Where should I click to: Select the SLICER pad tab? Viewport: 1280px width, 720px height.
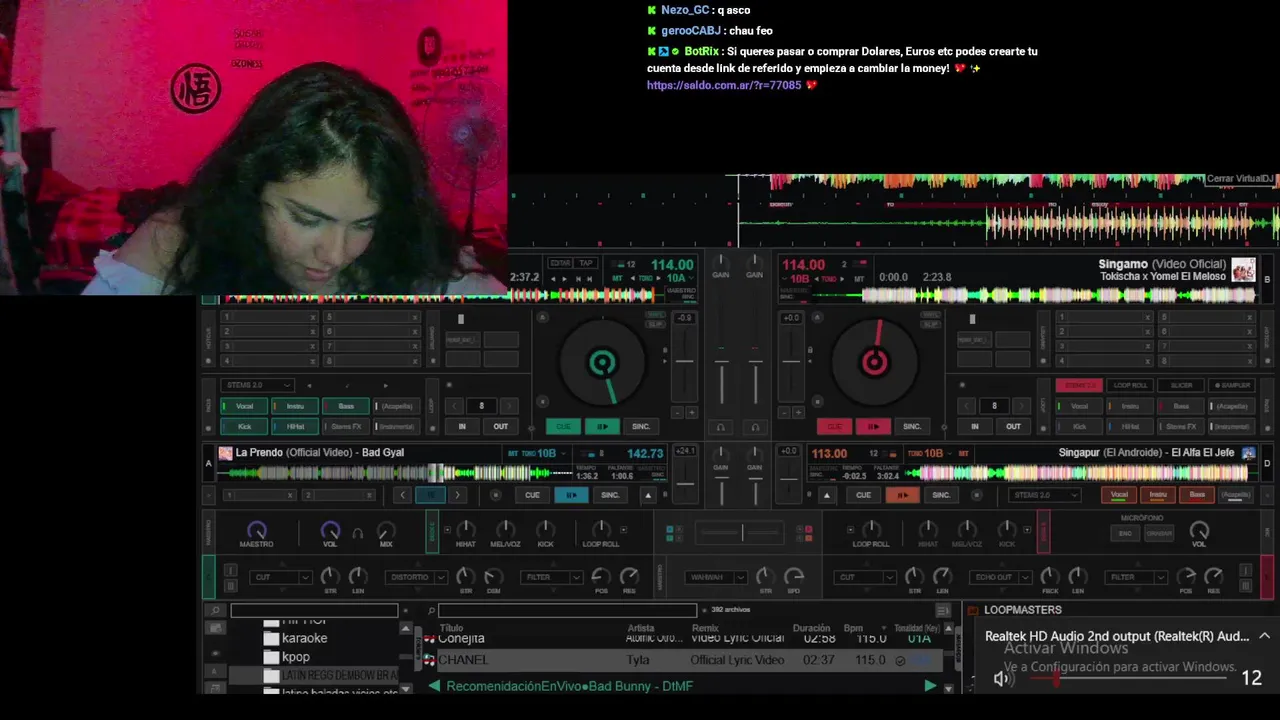pos(1182,385)
